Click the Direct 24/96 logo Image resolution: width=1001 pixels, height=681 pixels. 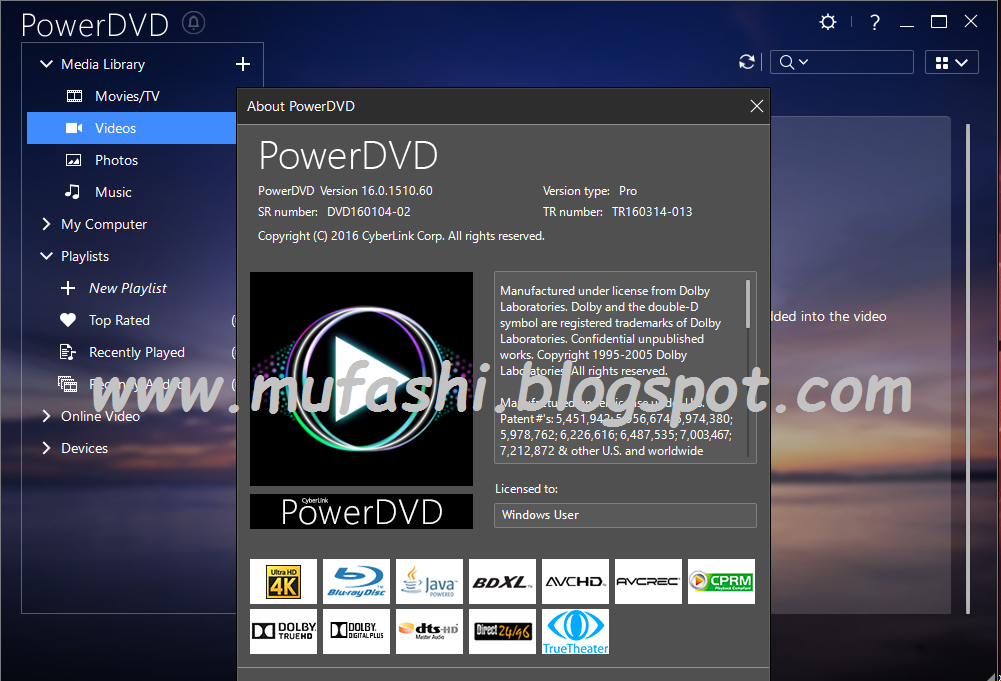[502, 631]
